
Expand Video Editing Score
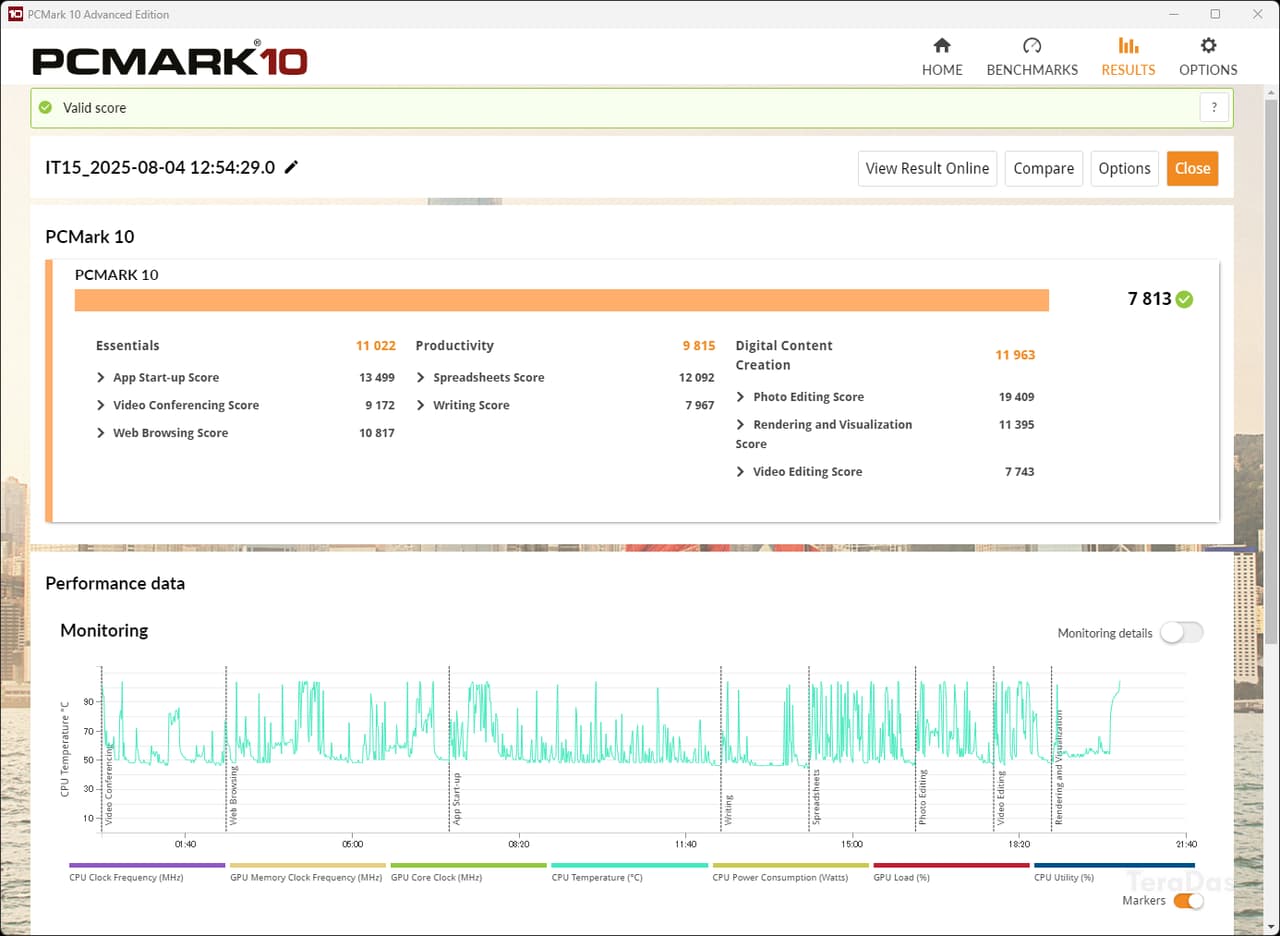(x=741, y=472)
